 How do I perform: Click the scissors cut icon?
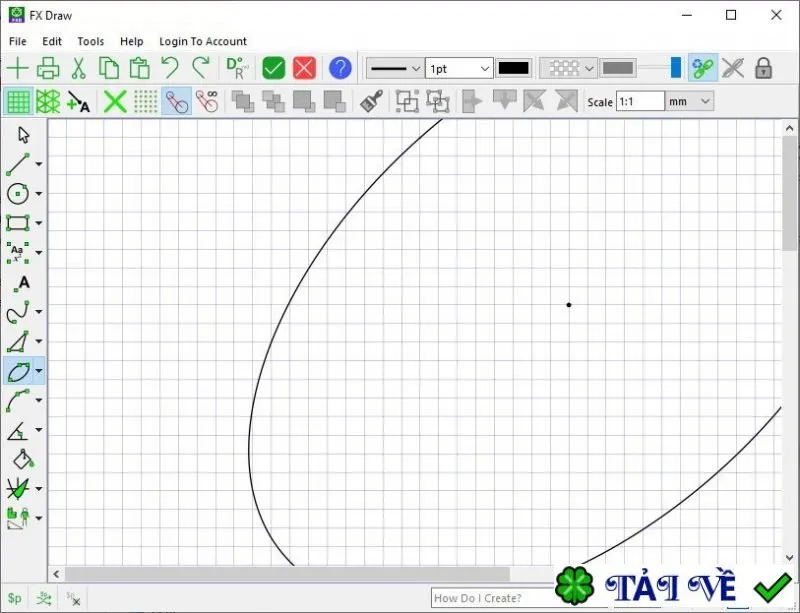[x=78, y=68]
